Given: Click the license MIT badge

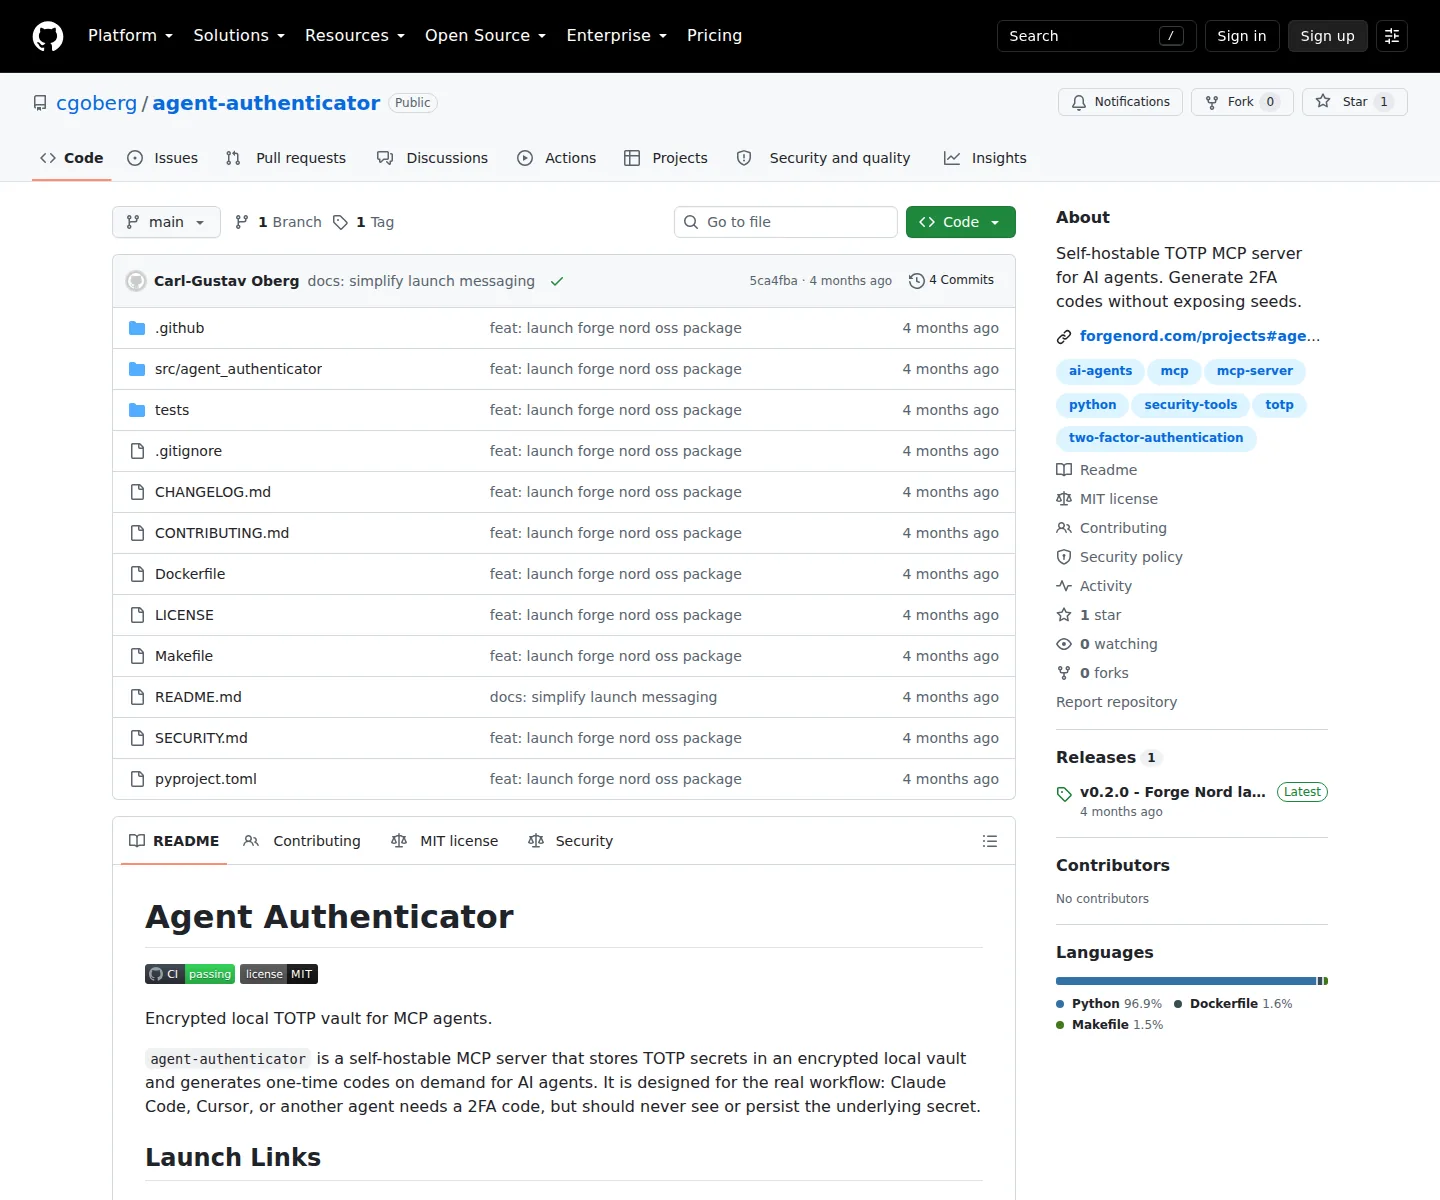Looking at the screenshot, I should 279,974.
